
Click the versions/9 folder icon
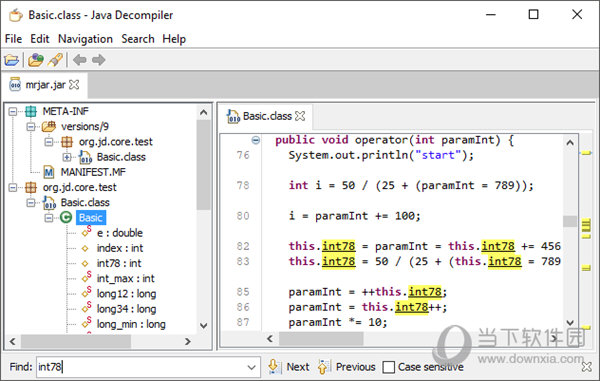[x=49, y=126]
